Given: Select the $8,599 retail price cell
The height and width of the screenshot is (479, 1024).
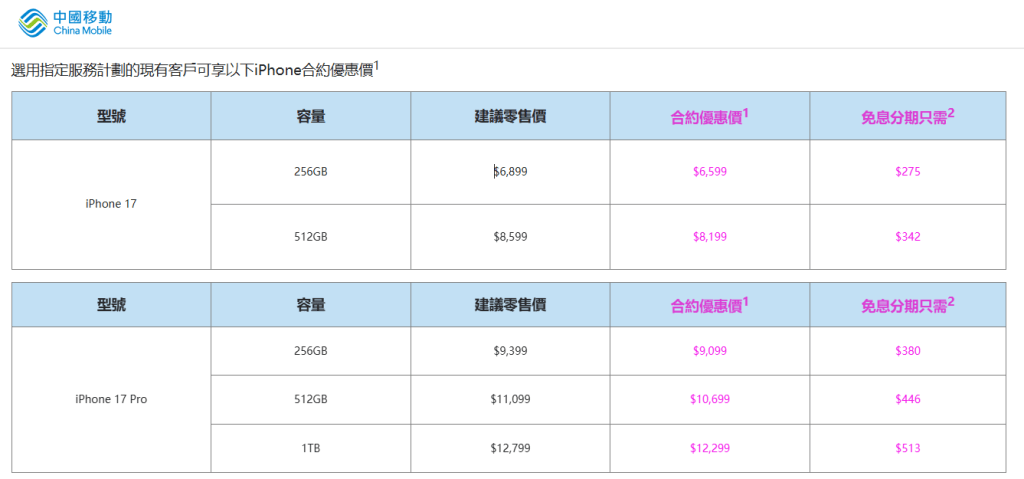Looking at the screenshot, I should 510,237.
